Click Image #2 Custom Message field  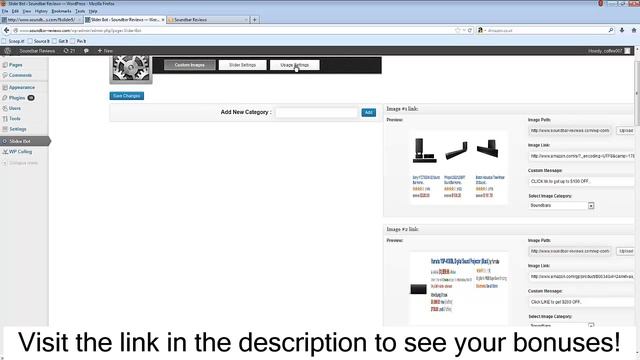coord(582,302)
